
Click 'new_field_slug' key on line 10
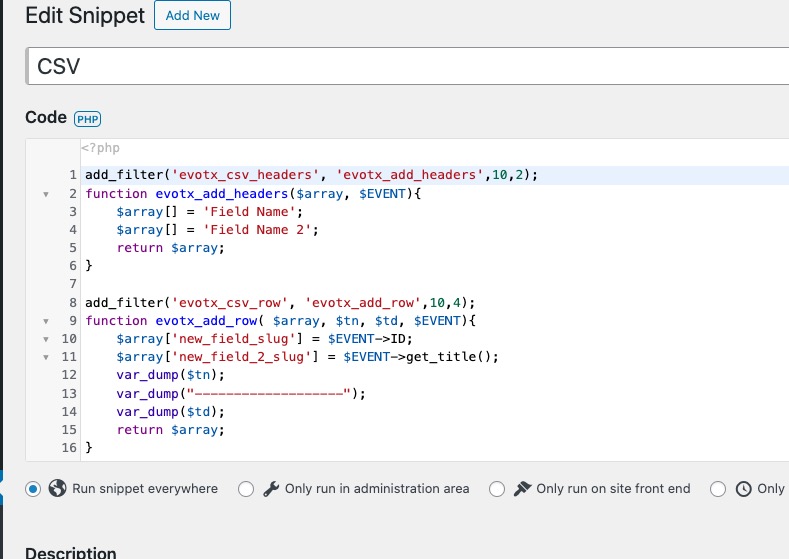point(233,339)
